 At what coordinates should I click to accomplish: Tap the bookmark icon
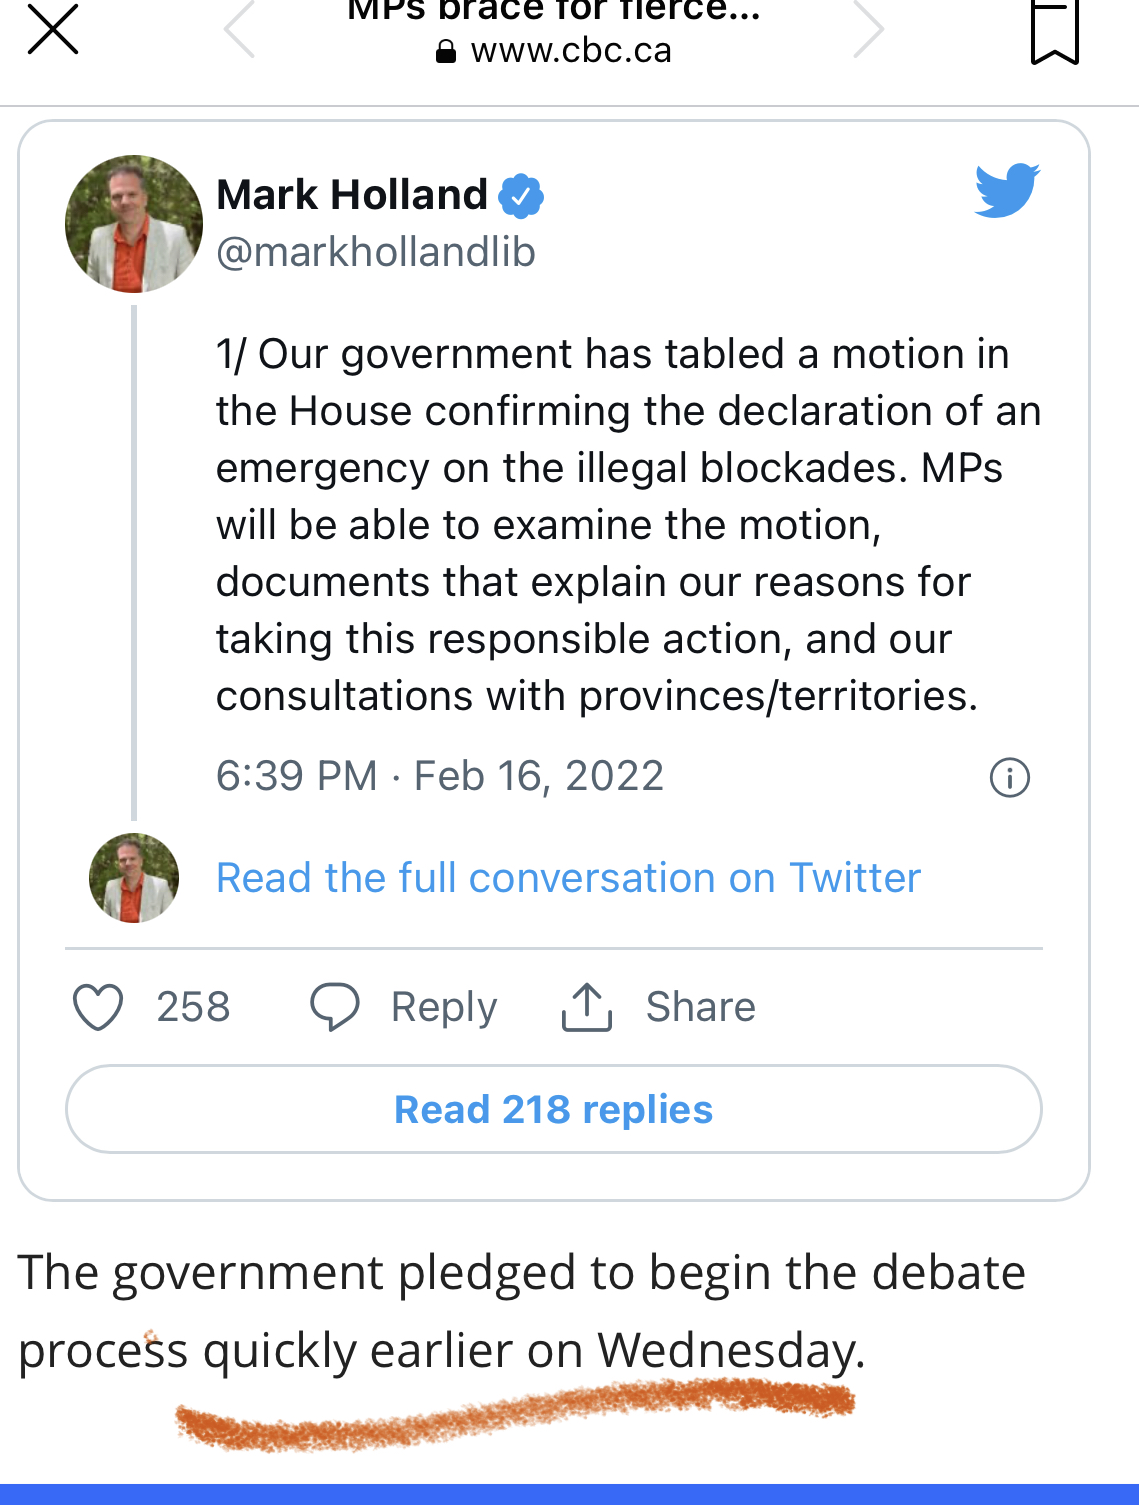click(x=1055, y=32)
